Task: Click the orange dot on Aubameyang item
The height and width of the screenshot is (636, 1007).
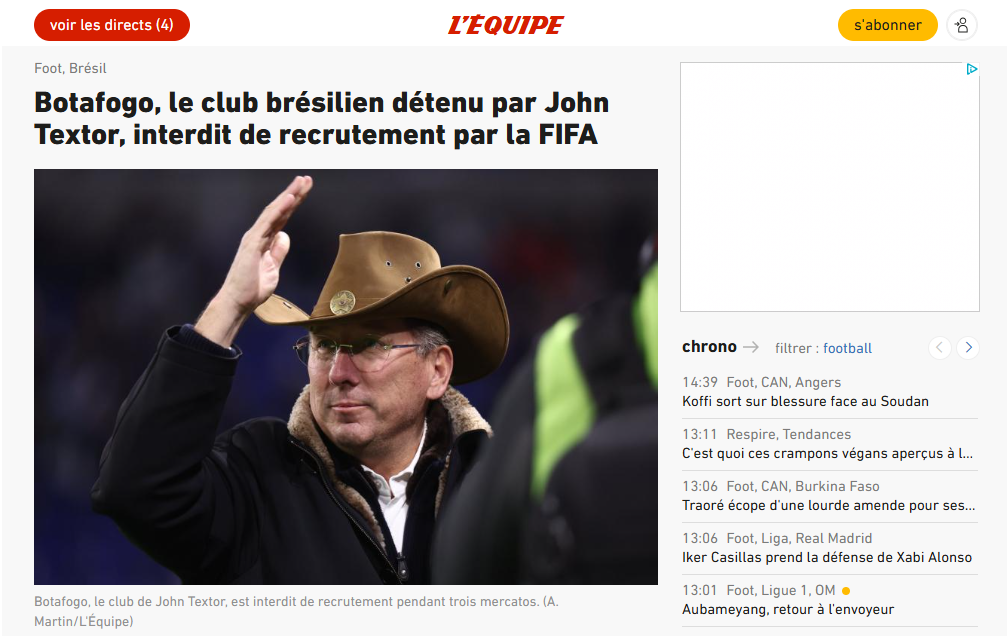Action: tap(846, 591)
